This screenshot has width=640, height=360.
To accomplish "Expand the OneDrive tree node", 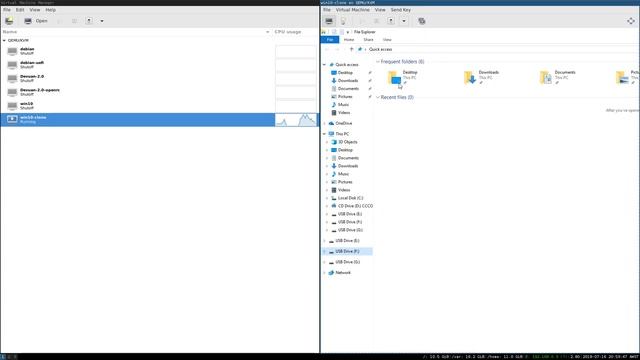I will (324, 123).
